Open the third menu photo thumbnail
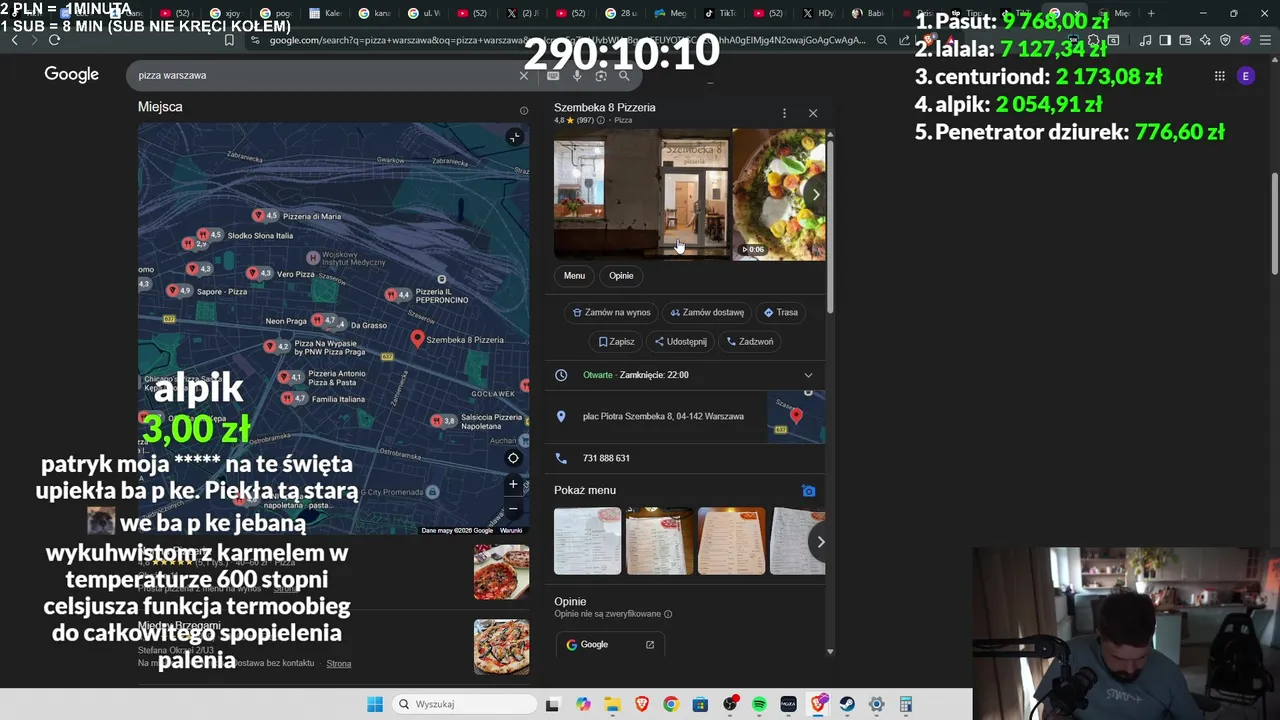Screen dimensions: 1280x720 coord(732,541)
